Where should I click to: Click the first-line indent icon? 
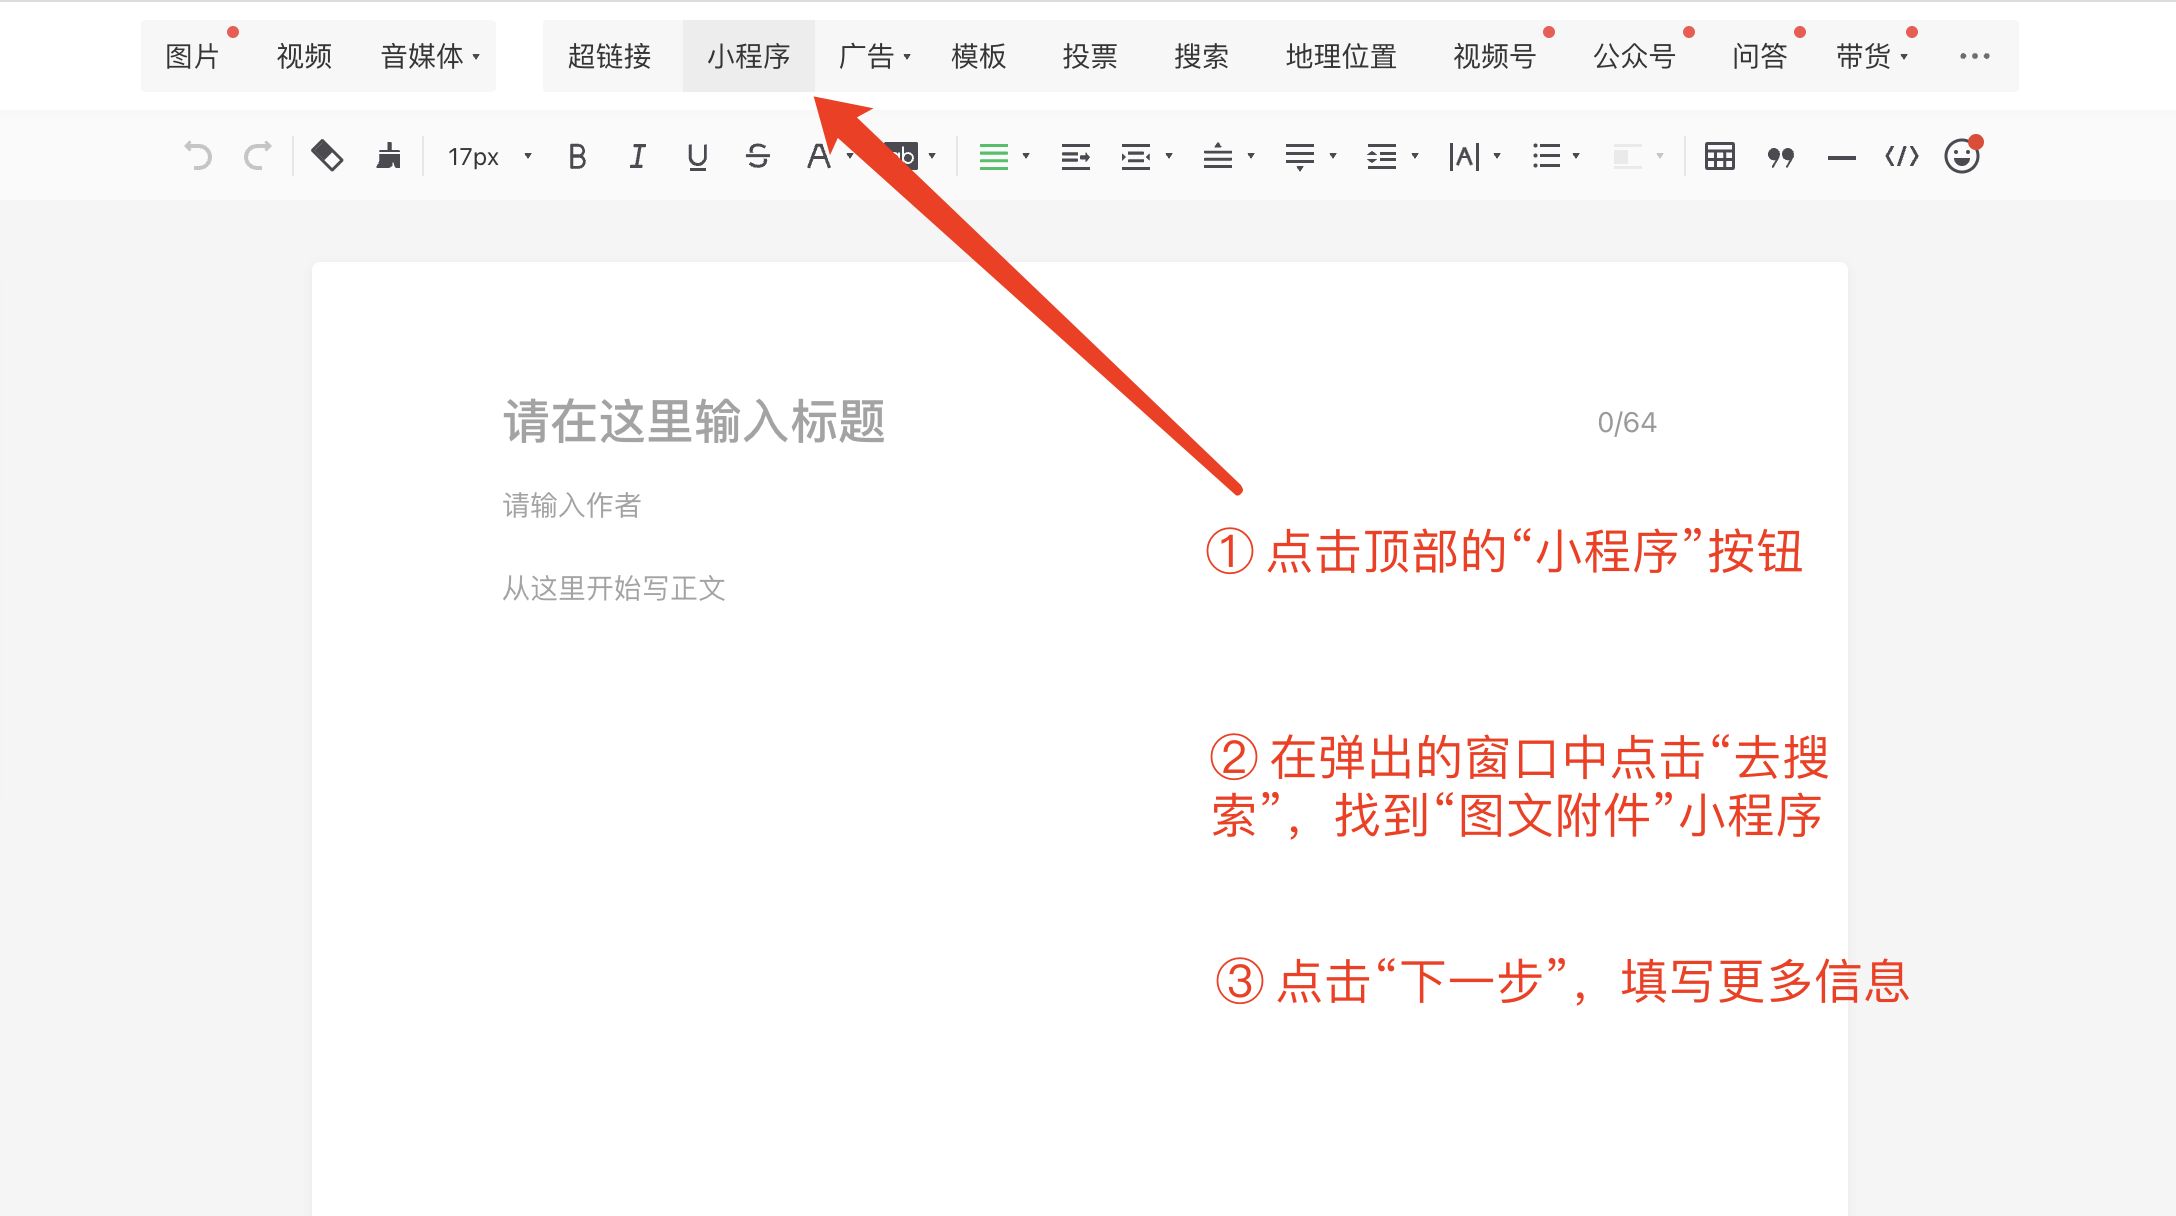(1076, 157)
